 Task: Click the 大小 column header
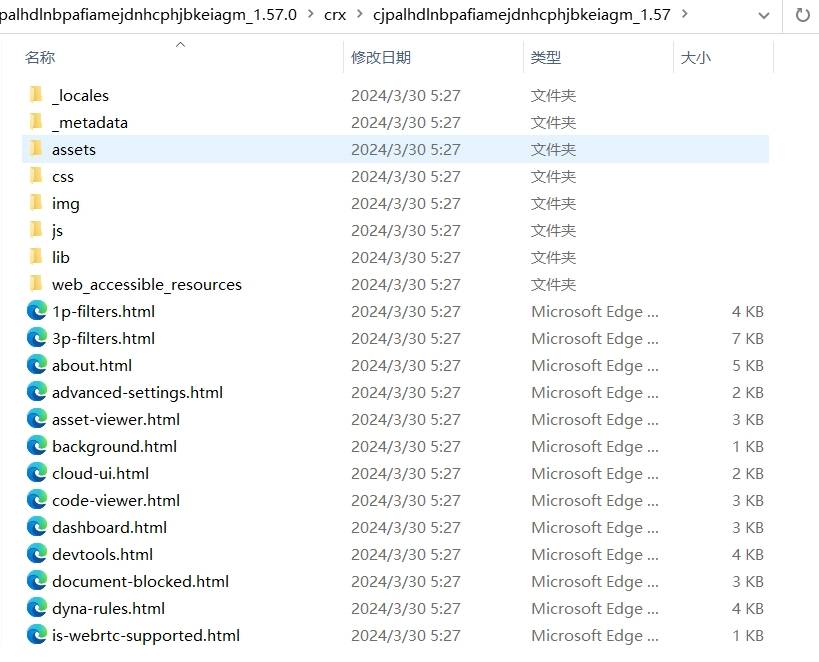tap(695, 58)
